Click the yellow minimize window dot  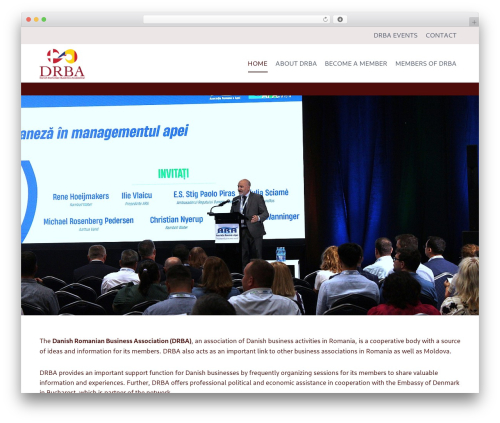[x=36, y=20]
